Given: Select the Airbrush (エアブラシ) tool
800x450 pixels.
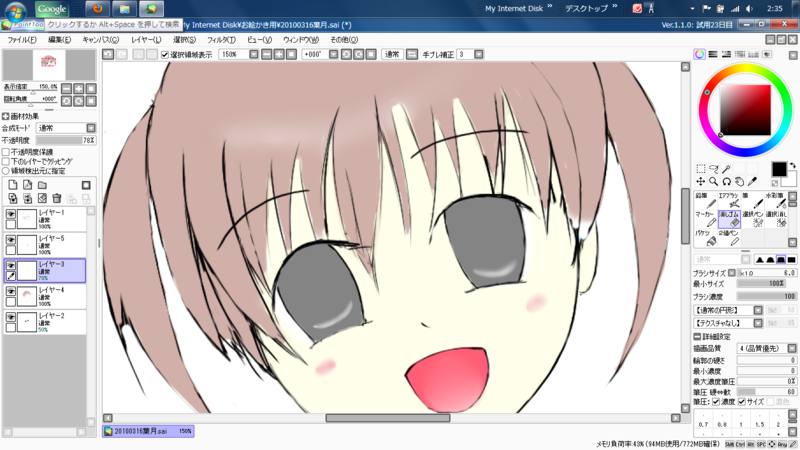Looking at the screenshot, I should pos(729,201).
